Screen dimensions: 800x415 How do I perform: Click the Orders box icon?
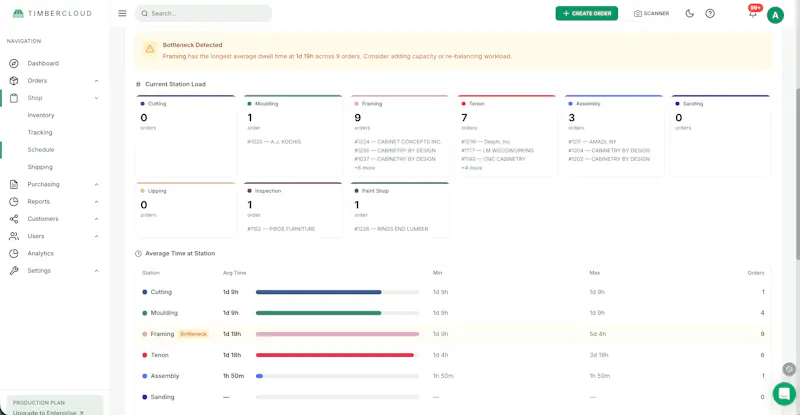coord(14,81)
